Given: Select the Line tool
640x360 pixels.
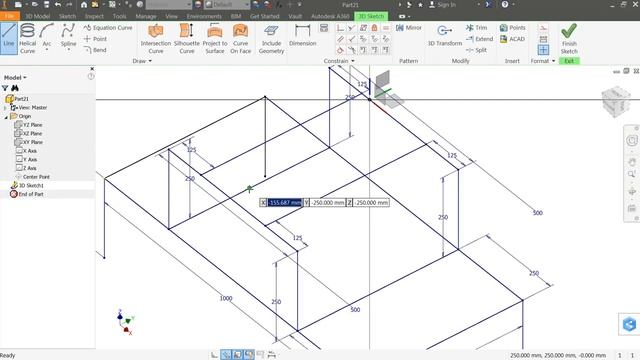Looking at the screenshot, I should tap(9, 38).
